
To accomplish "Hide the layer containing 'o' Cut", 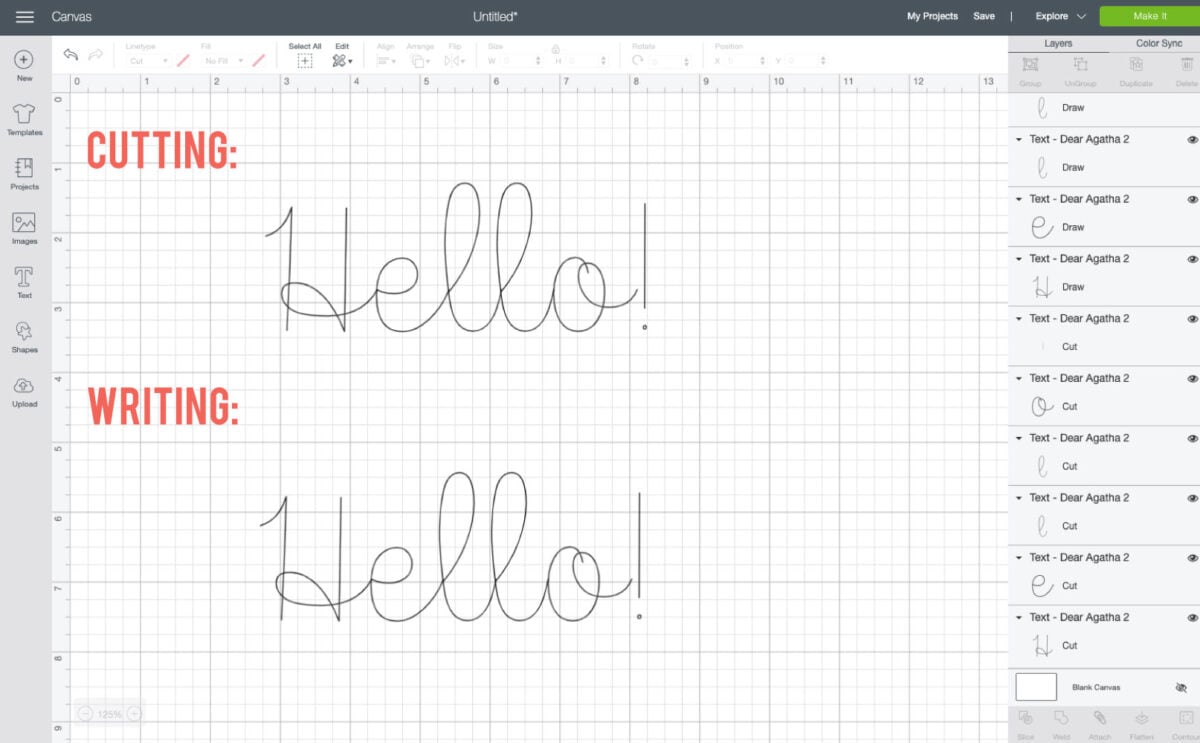I will [1192, 378].
